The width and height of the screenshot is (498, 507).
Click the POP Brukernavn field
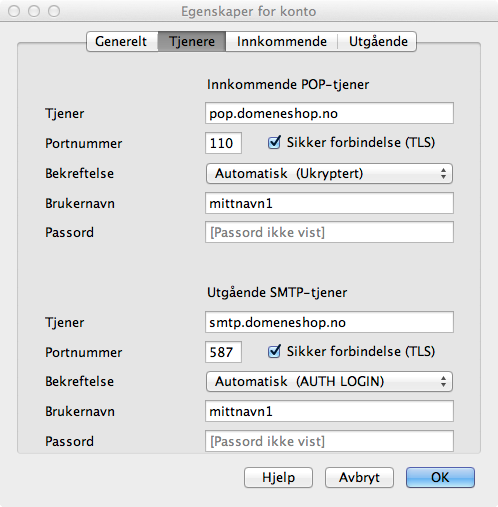(x=329, y=203)
